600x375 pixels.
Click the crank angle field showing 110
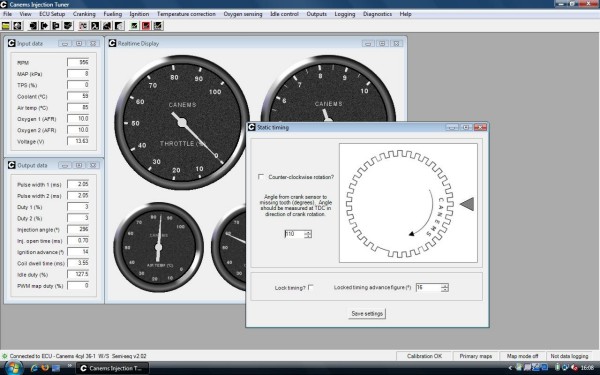pos(295,234)
